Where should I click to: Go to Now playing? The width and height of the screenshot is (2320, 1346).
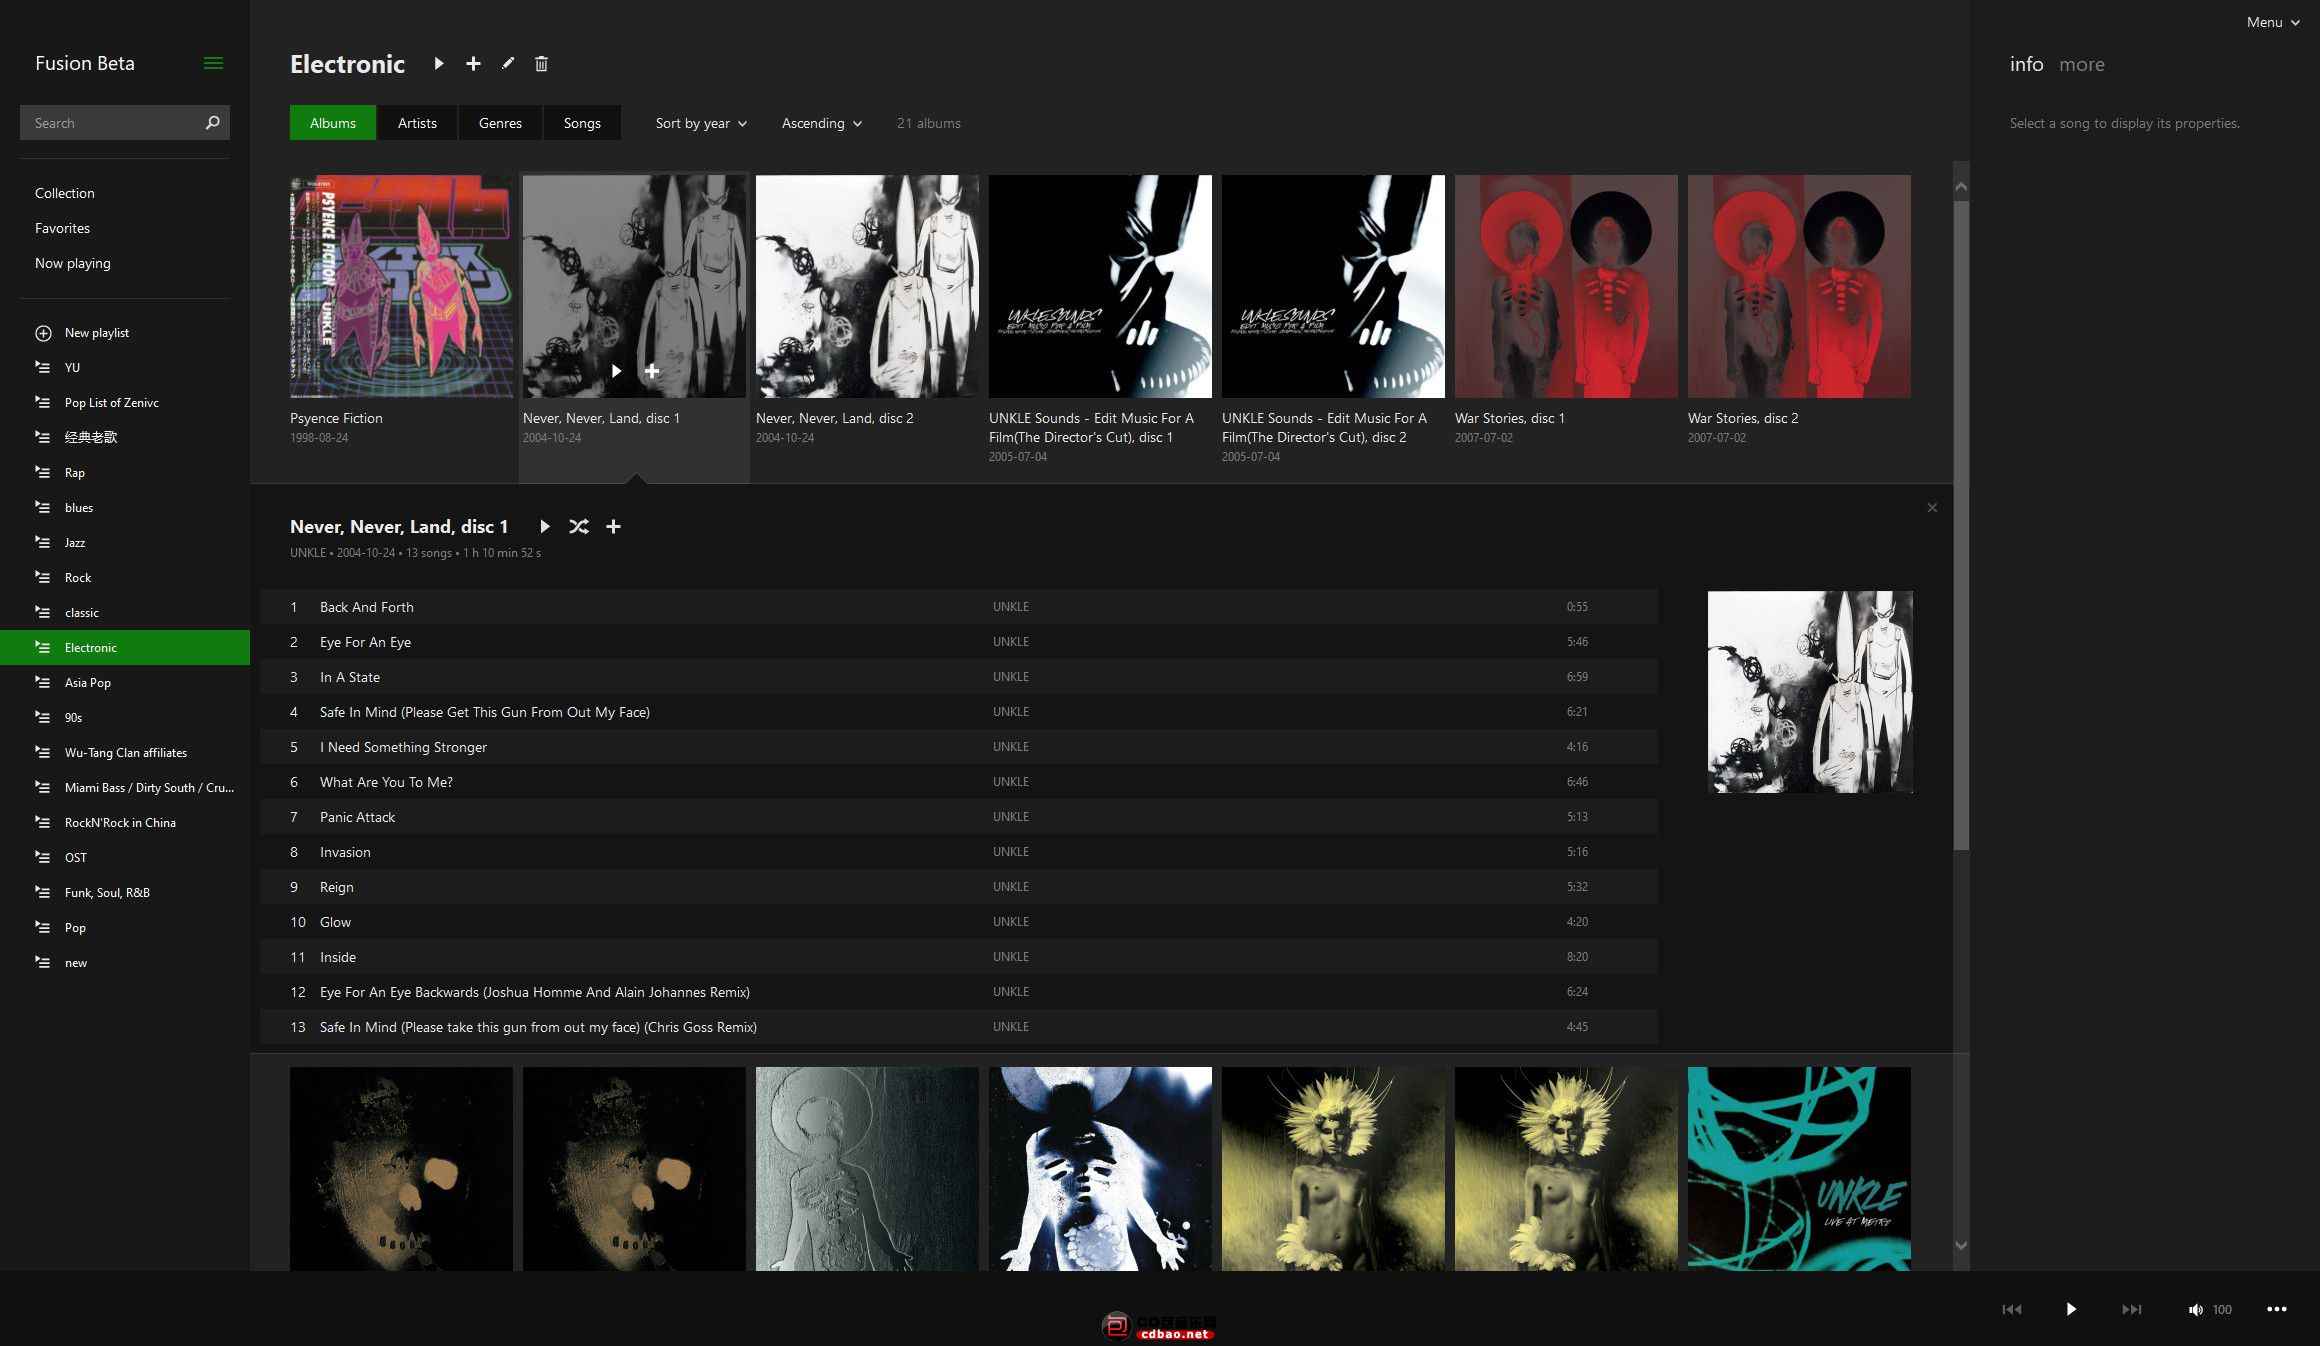point(73,263)
